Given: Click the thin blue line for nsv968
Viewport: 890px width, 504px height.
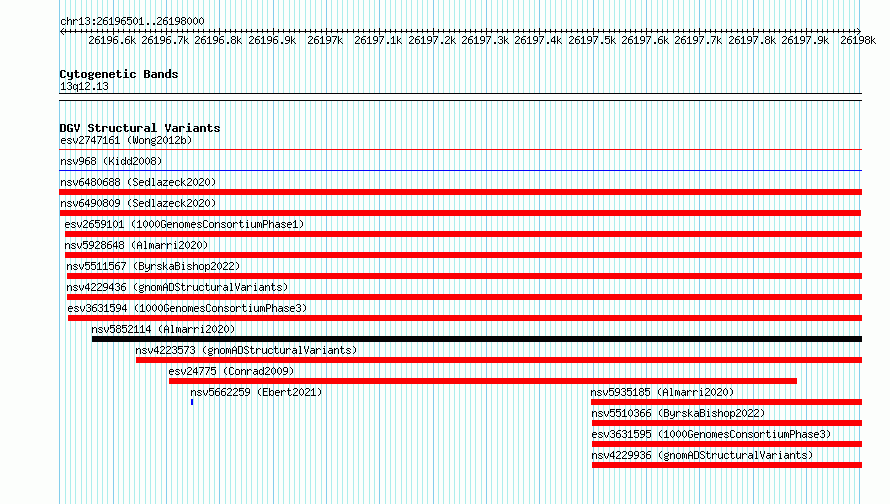Looking at the screenshot, I should point(460,171).
